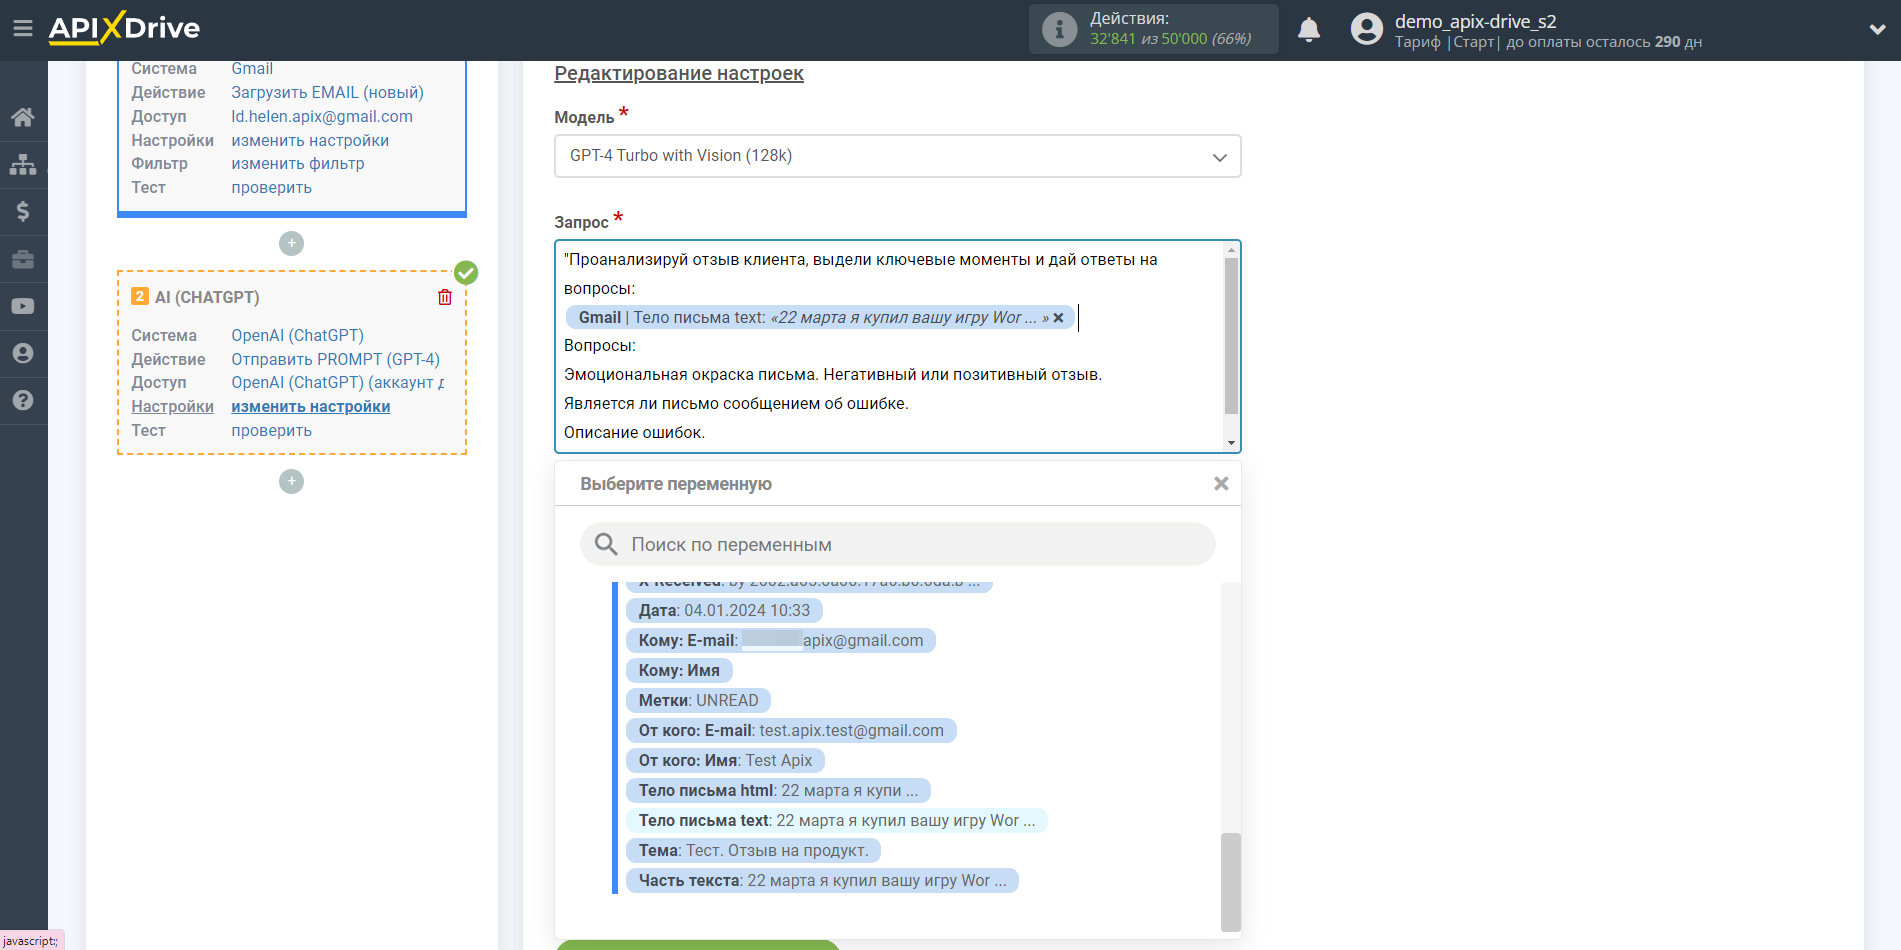Click 'Отправить PROMPT (GPT-4)' link
The width and height of the screenshot is (1901, 950).
click(x=336, y=360)
